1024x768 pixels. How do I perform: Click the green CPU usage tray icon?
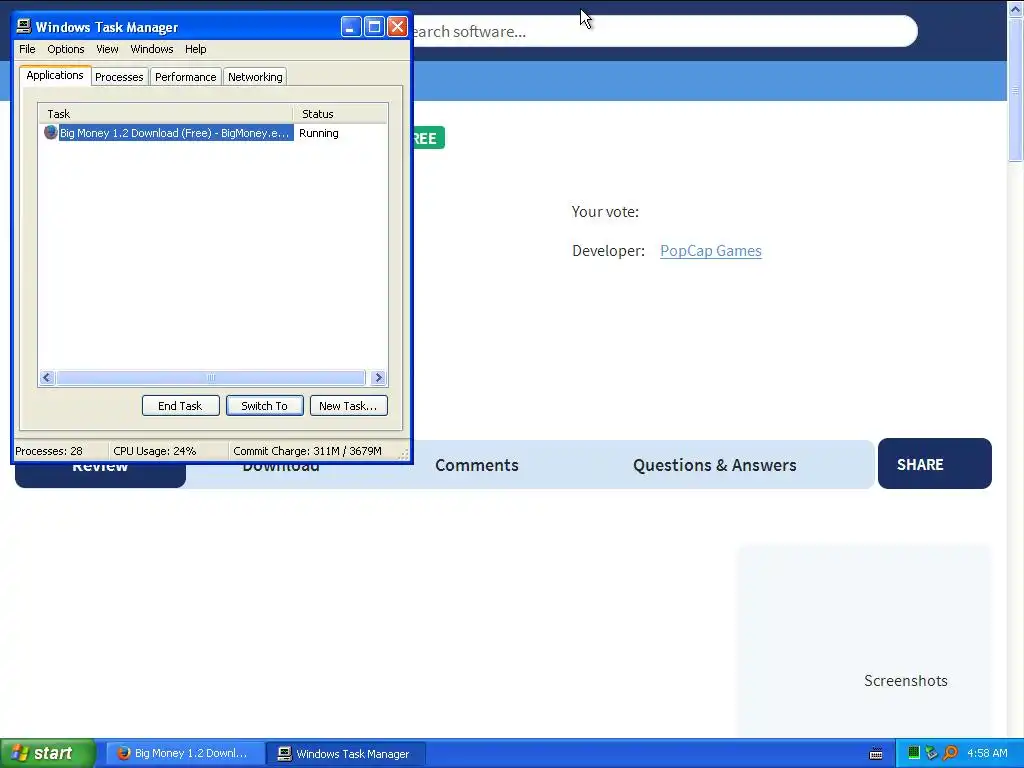(x=914, y=753)
